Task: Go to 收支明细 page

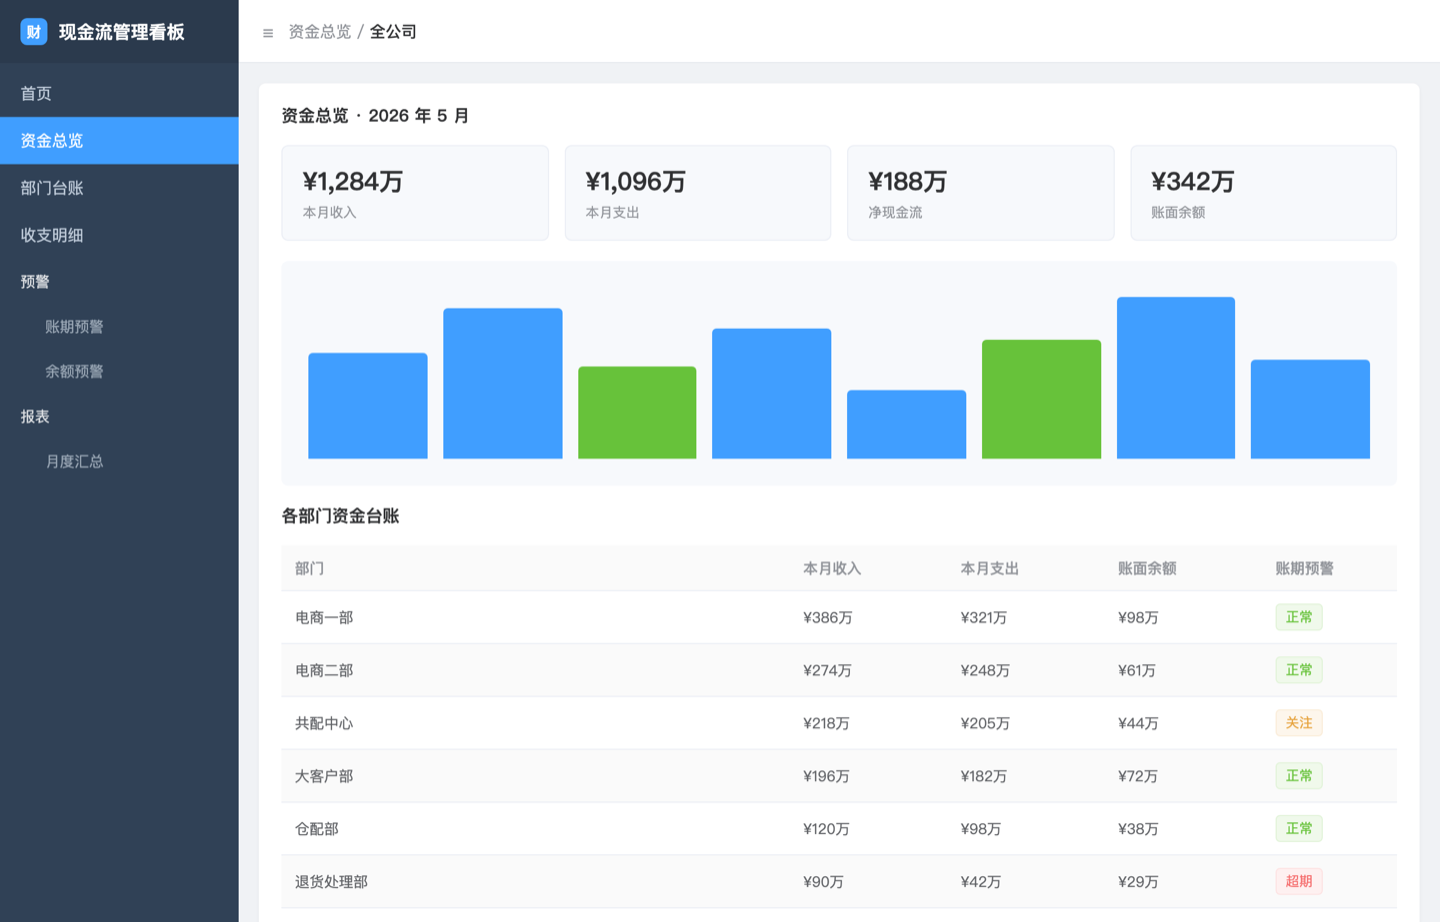Action: point(119,235)
